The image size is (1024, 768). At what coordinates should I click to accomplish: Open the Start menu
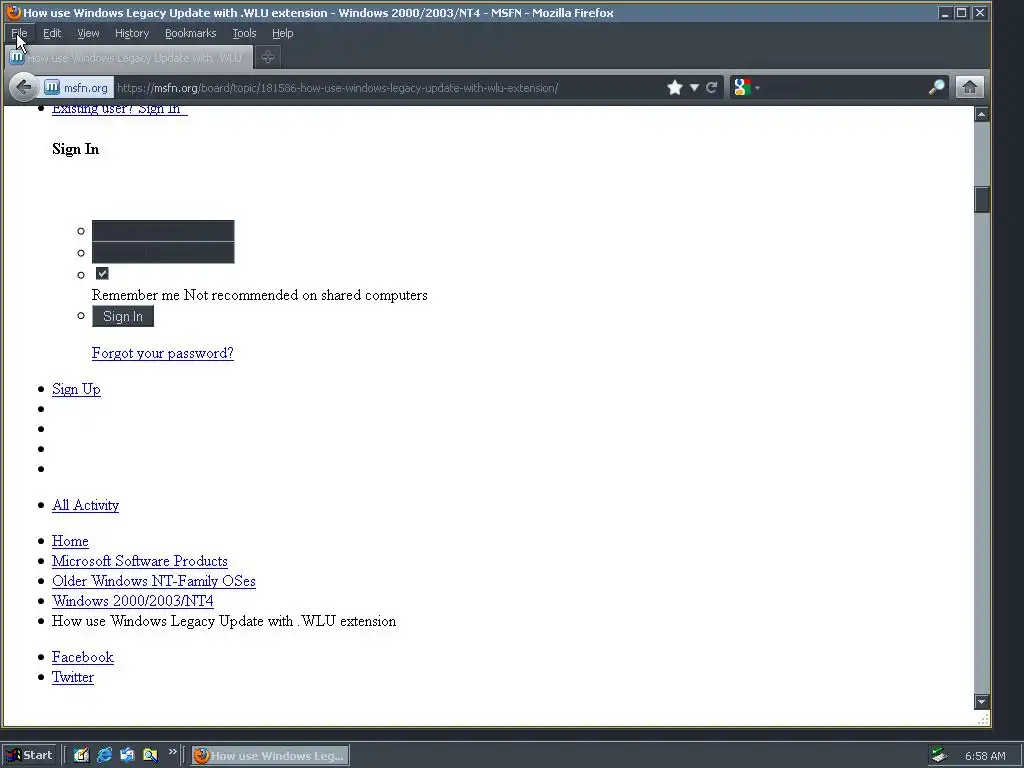(x=29, y=755)
